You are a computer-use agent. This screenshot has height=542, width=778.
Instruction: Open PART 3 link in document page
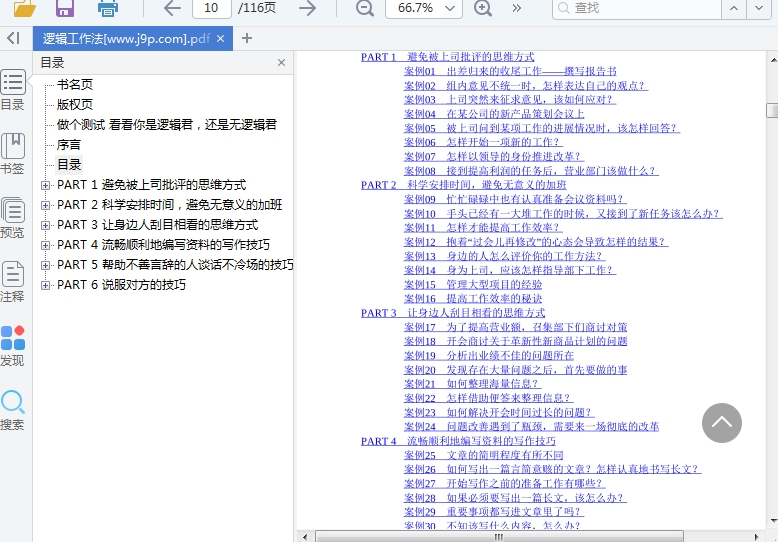click(x=453, y=313)
